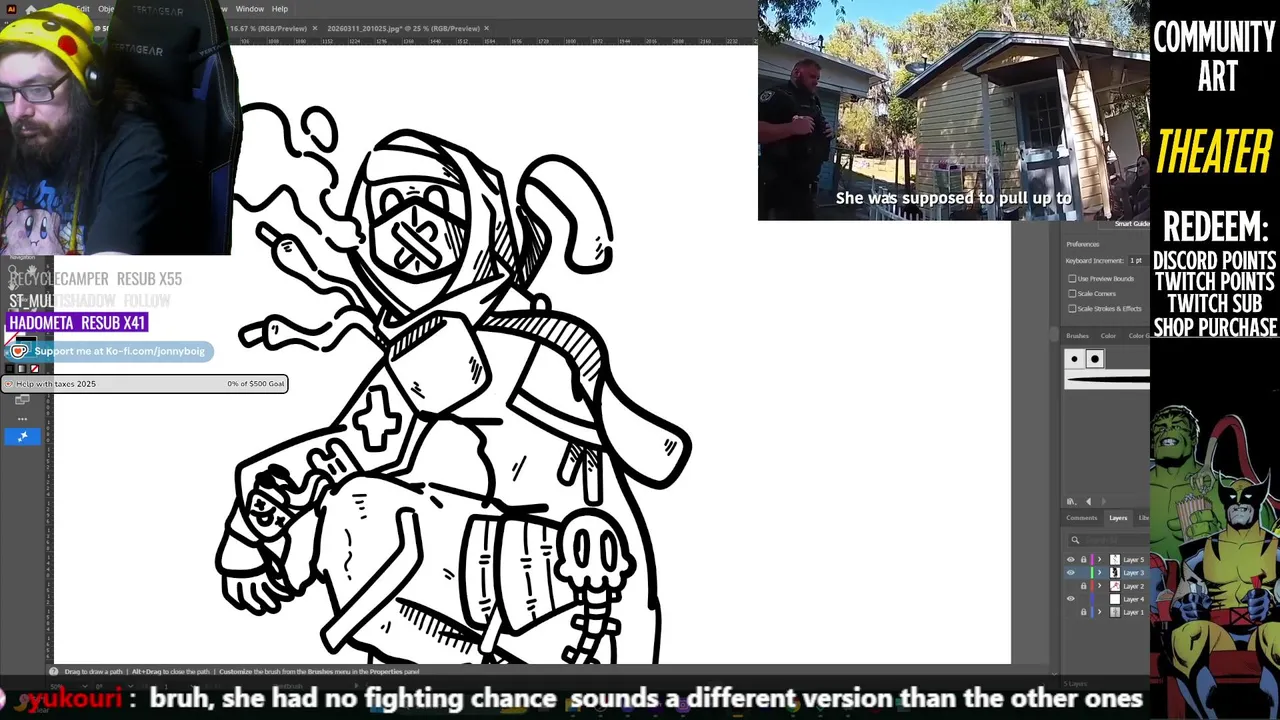Click the Layer 5 thumbnail
The image size is (1280, 720).
point(1115,560)
